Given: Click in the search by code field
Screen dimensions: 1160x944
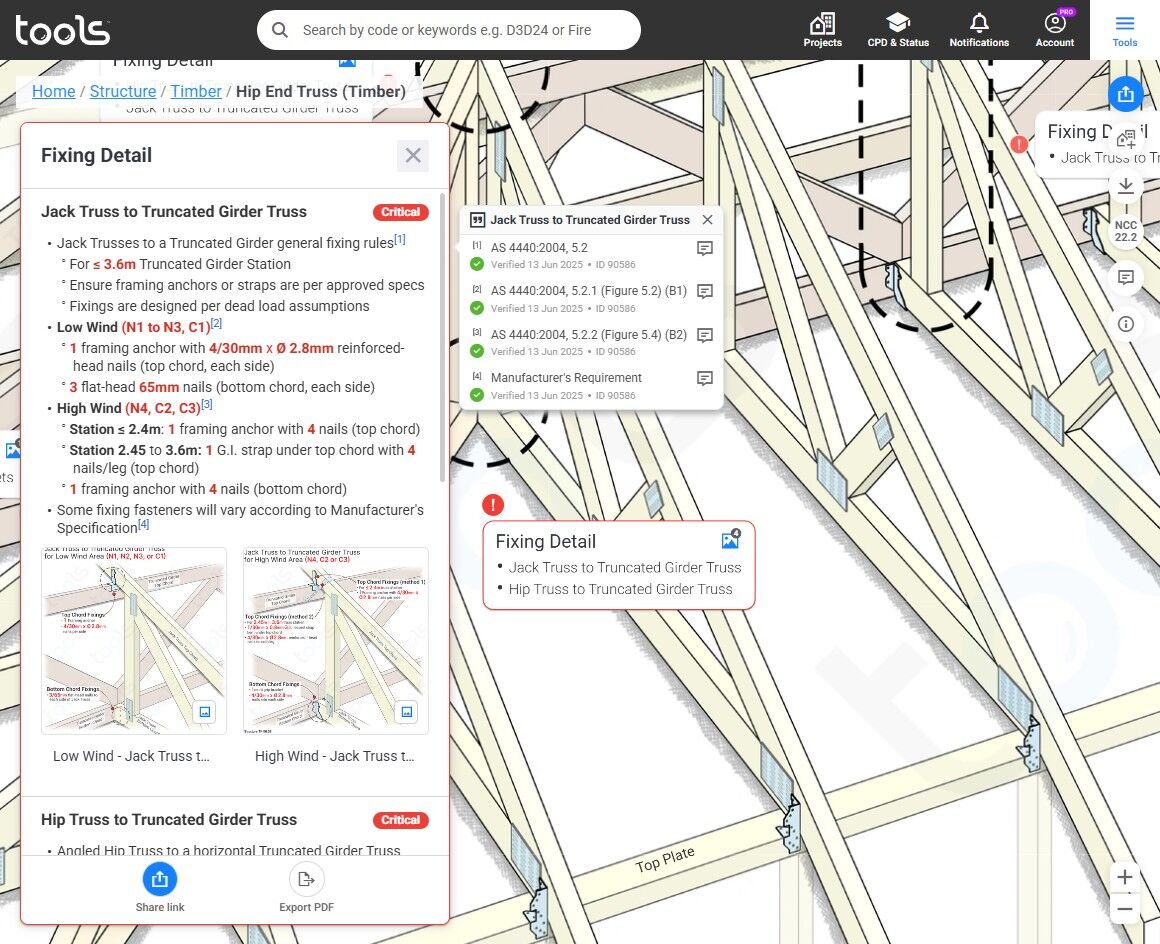Looking at the screenshot, I should pos(460,30).
